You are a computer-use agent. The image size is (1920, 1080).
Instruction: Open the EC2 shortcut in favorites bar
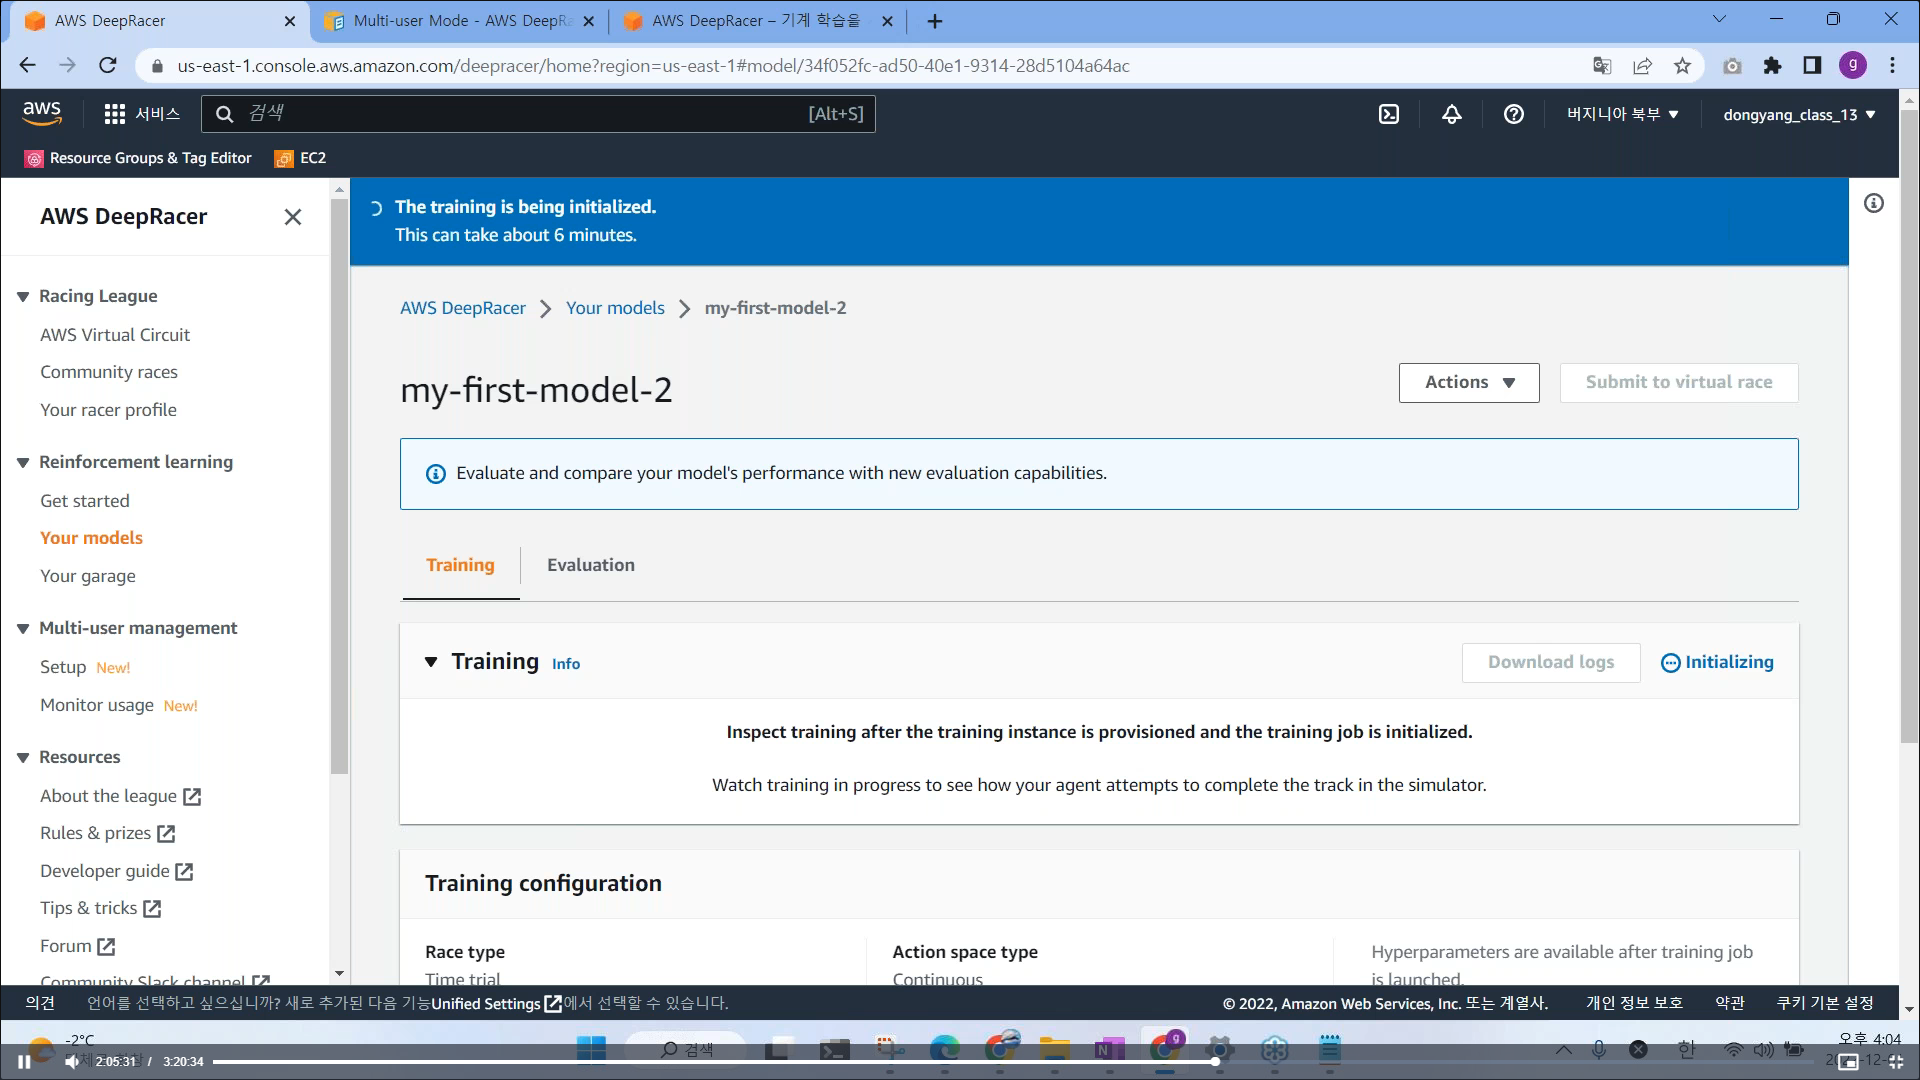click(x=300, y=158)
